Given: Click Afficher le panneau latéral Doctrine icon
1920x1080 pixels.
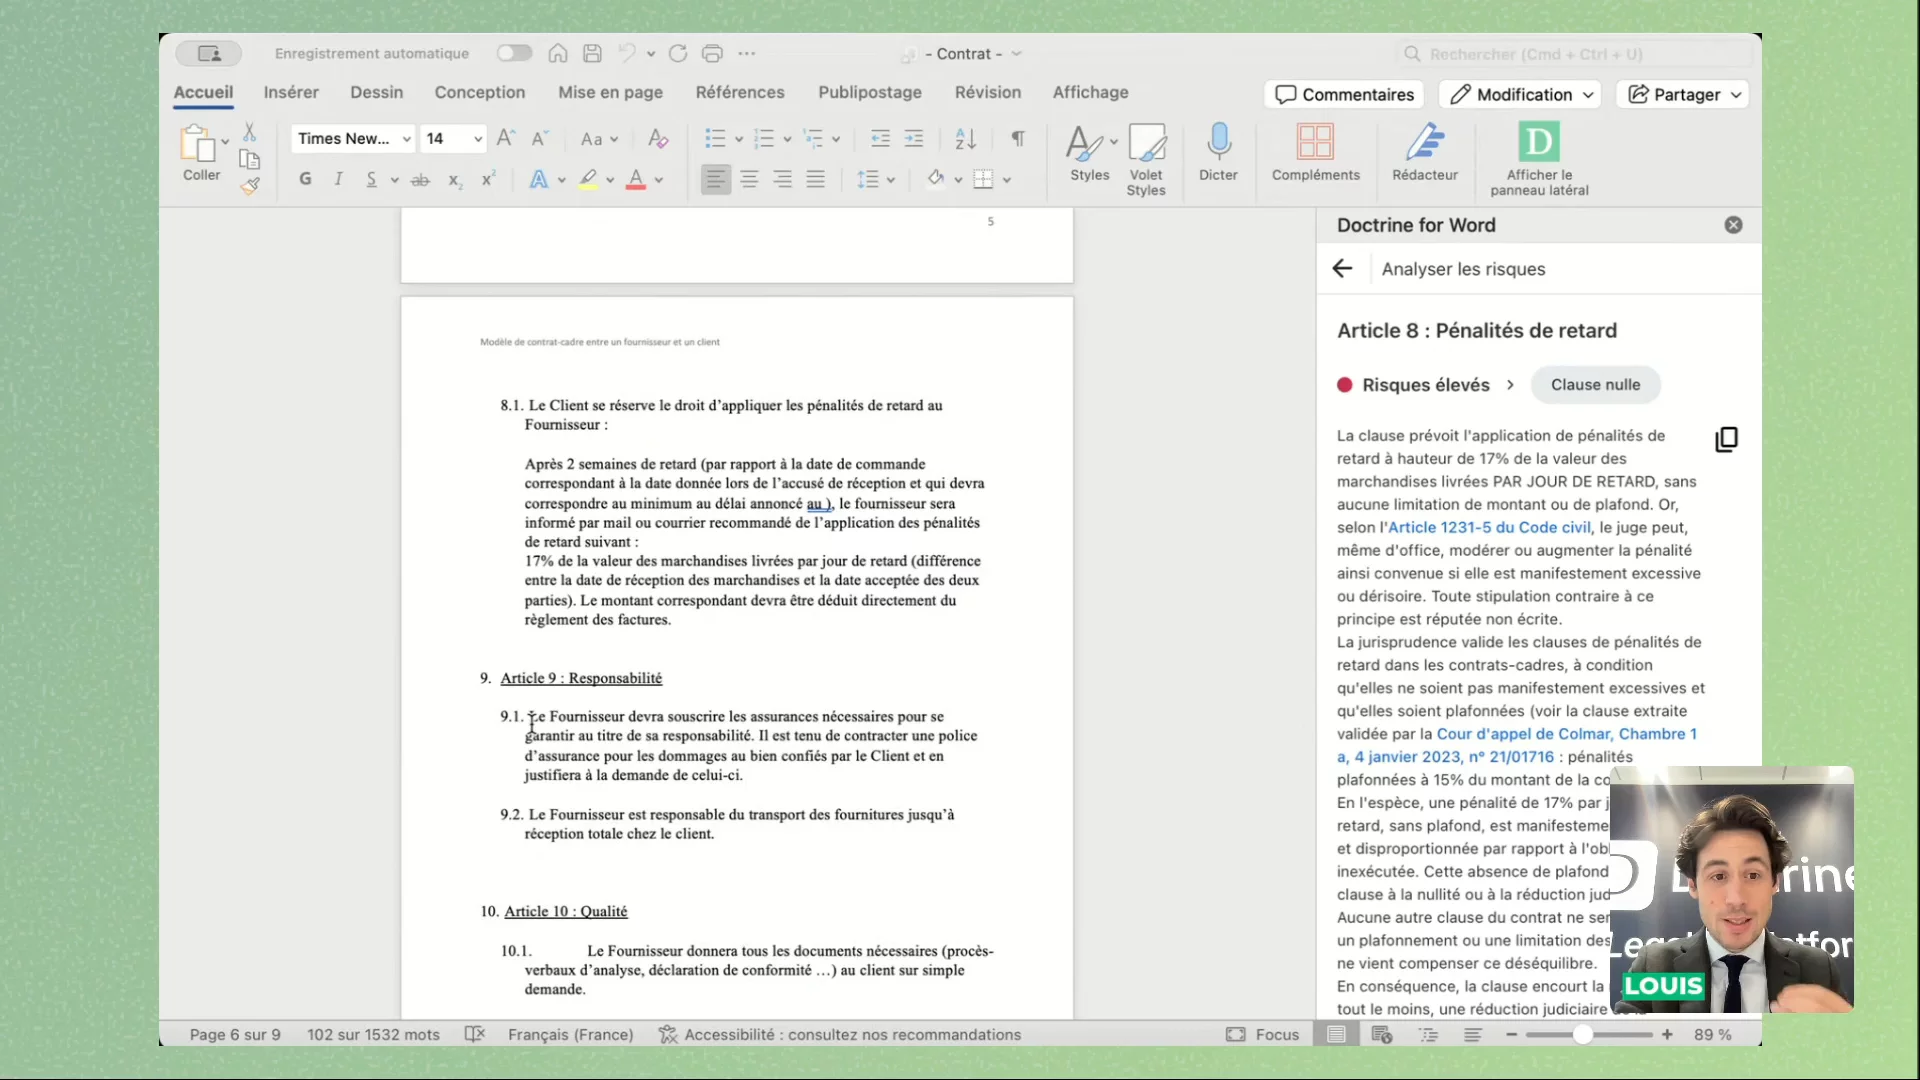Looking at the screenshot, I should coord(1539,143).
